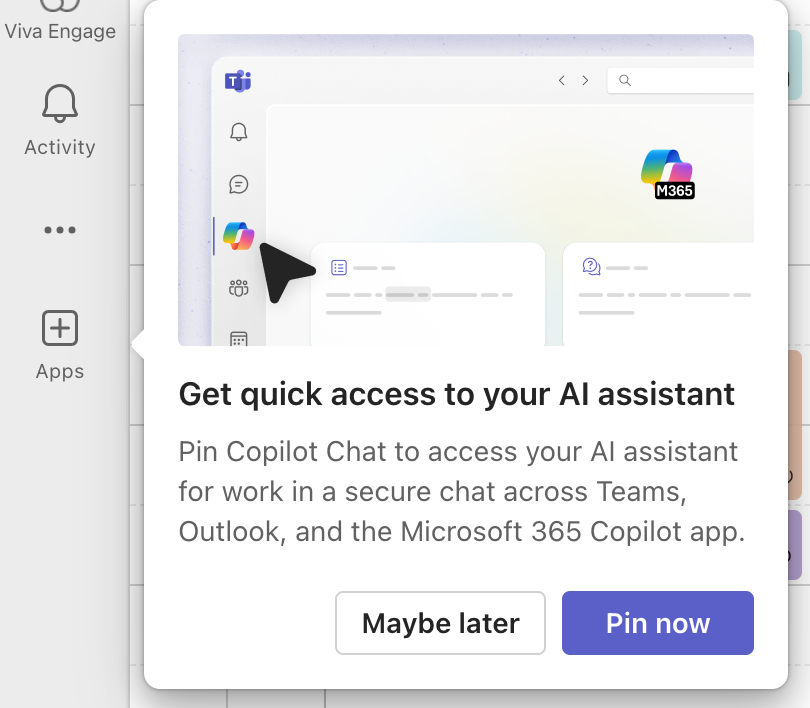Click the Pin now button

657,623
